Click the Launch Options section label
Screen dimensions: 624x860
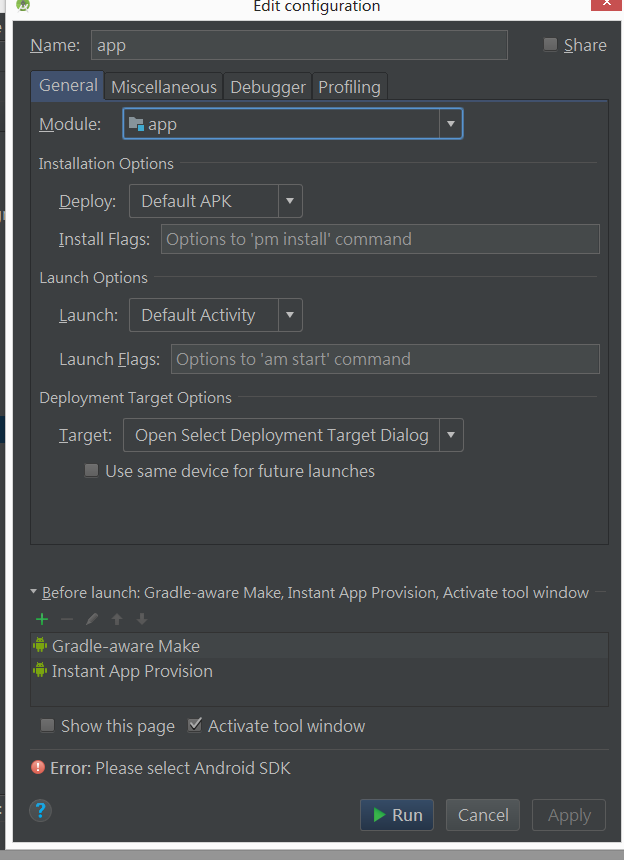[x=94, y=278]
